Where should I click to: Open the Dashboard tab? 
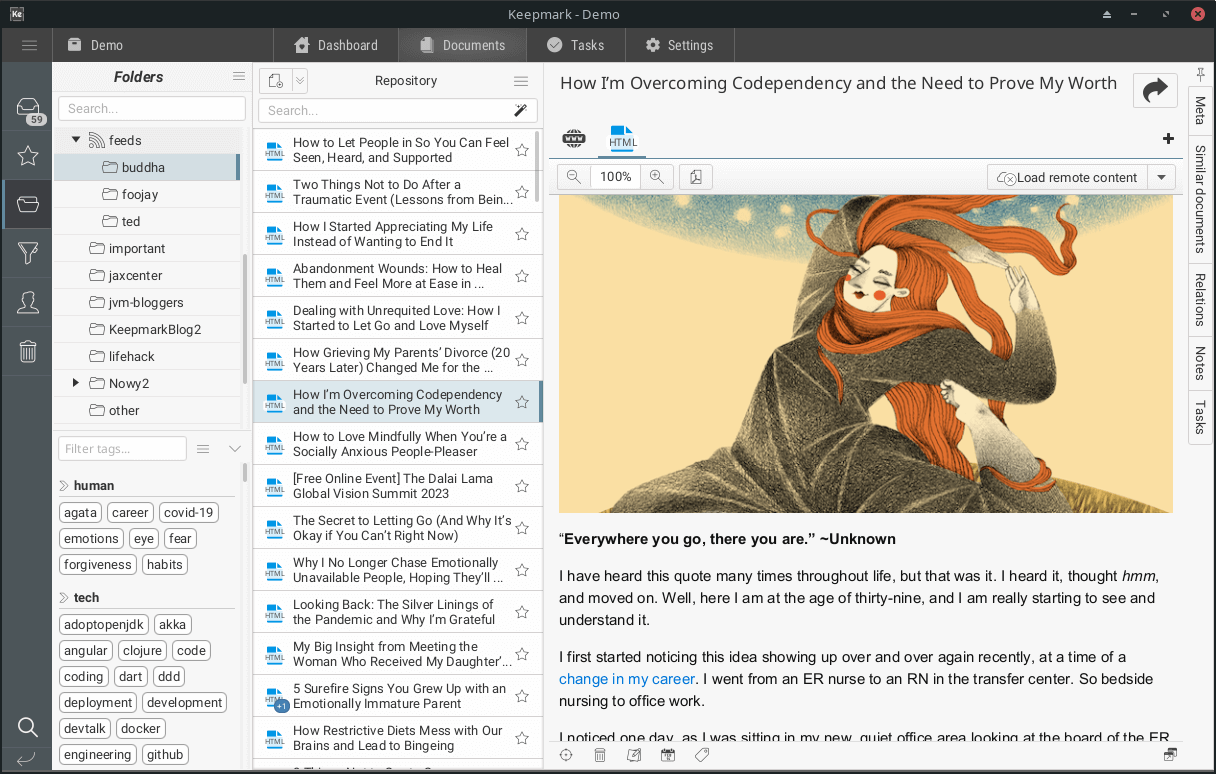tap(336, 45)
